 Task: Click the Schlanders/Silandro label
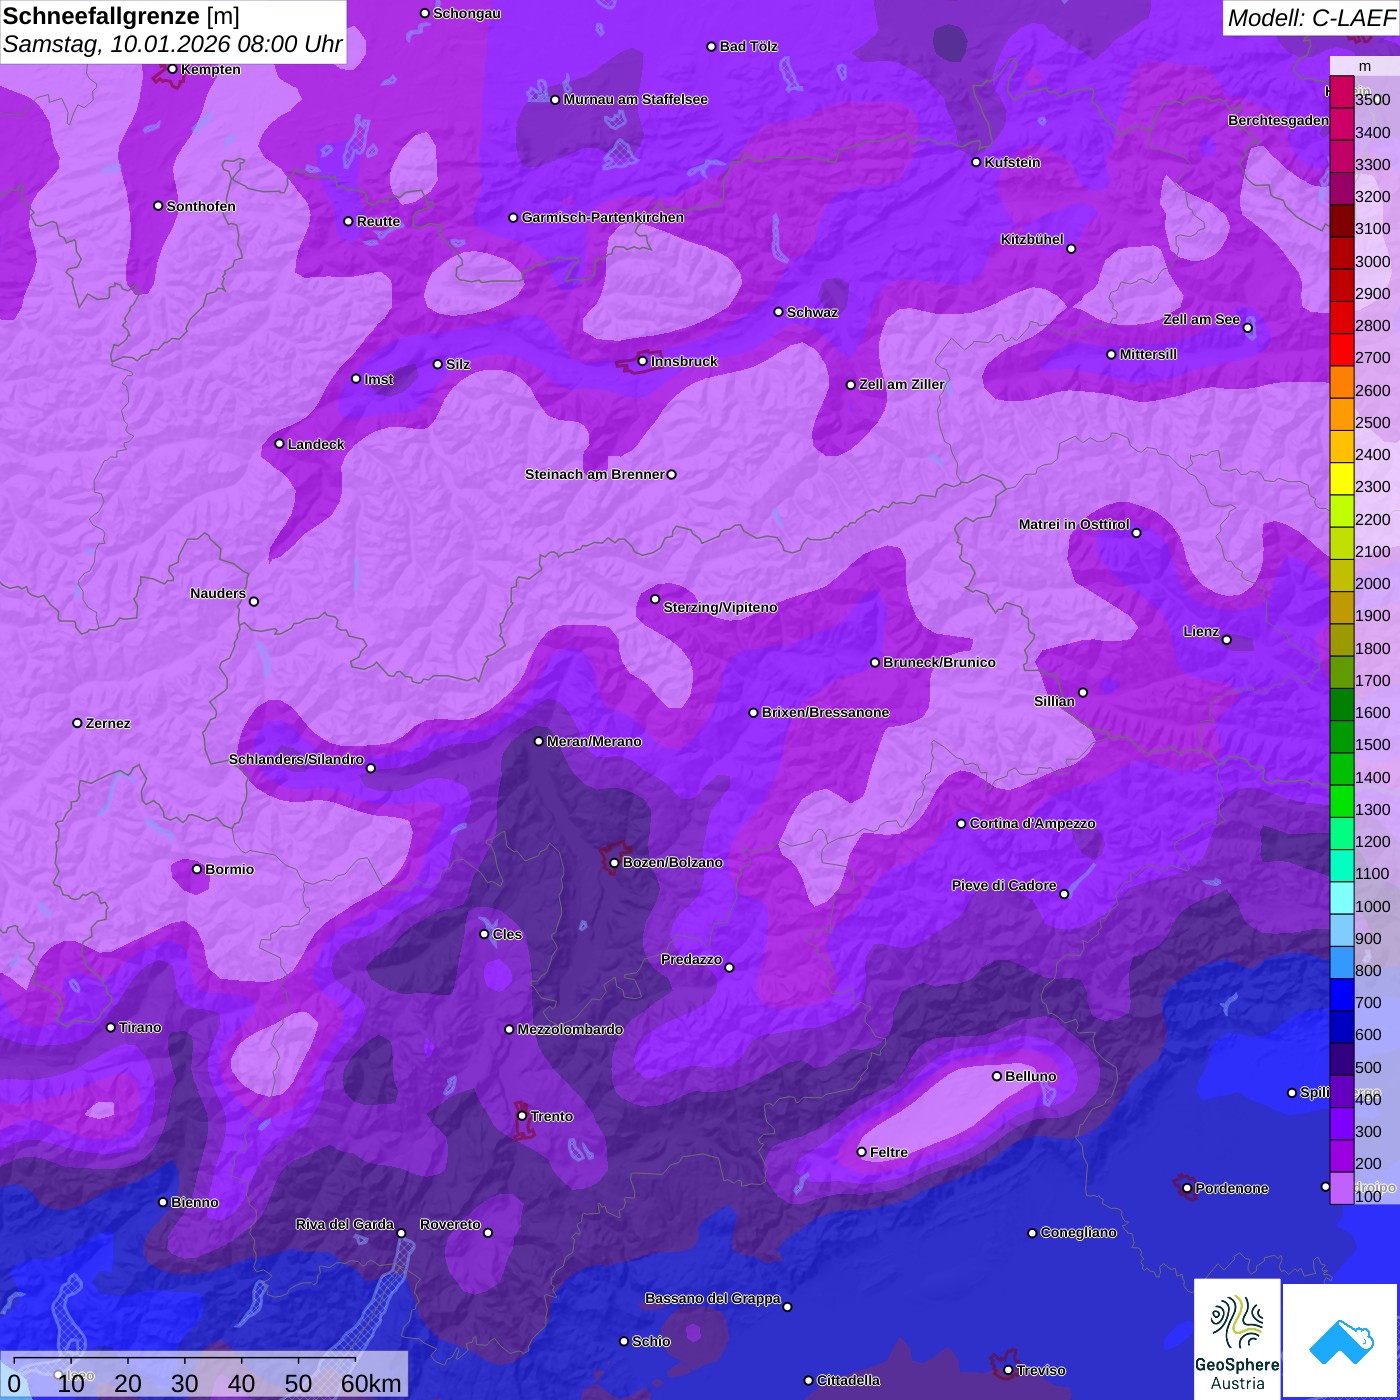pos(296,759)
